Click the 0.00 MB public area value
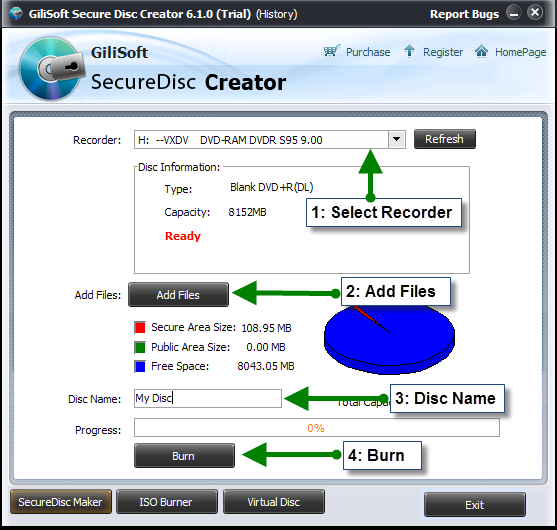 (x=266, y=347)
